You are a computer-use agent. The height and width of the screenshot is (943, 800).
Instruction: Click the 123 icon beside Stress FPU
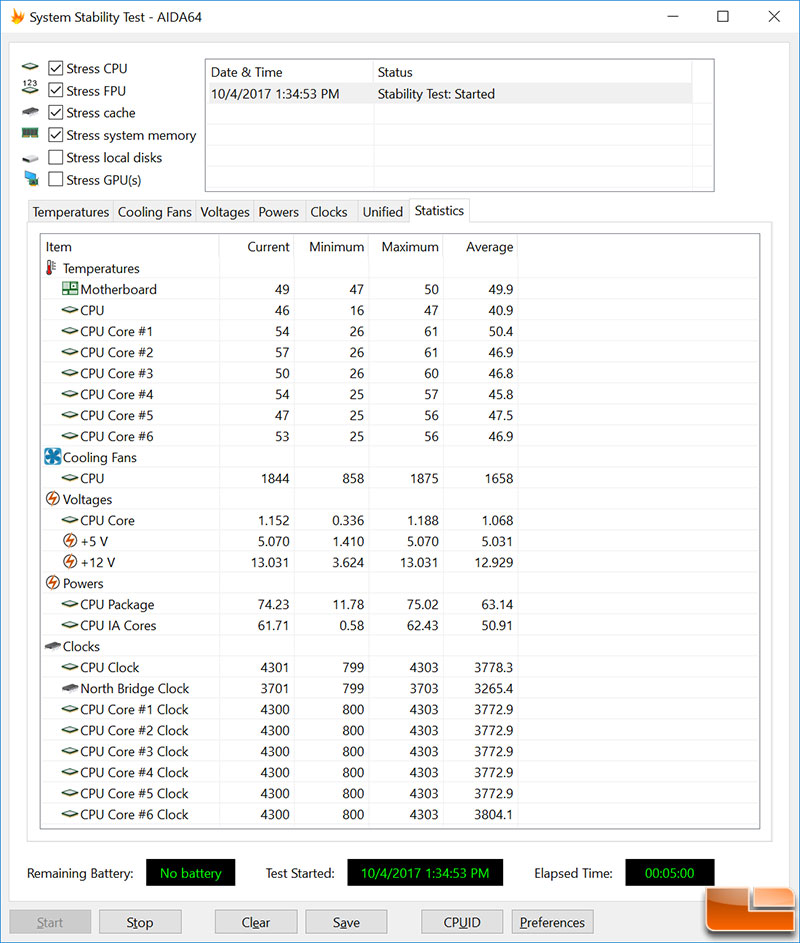click(30, 87)
